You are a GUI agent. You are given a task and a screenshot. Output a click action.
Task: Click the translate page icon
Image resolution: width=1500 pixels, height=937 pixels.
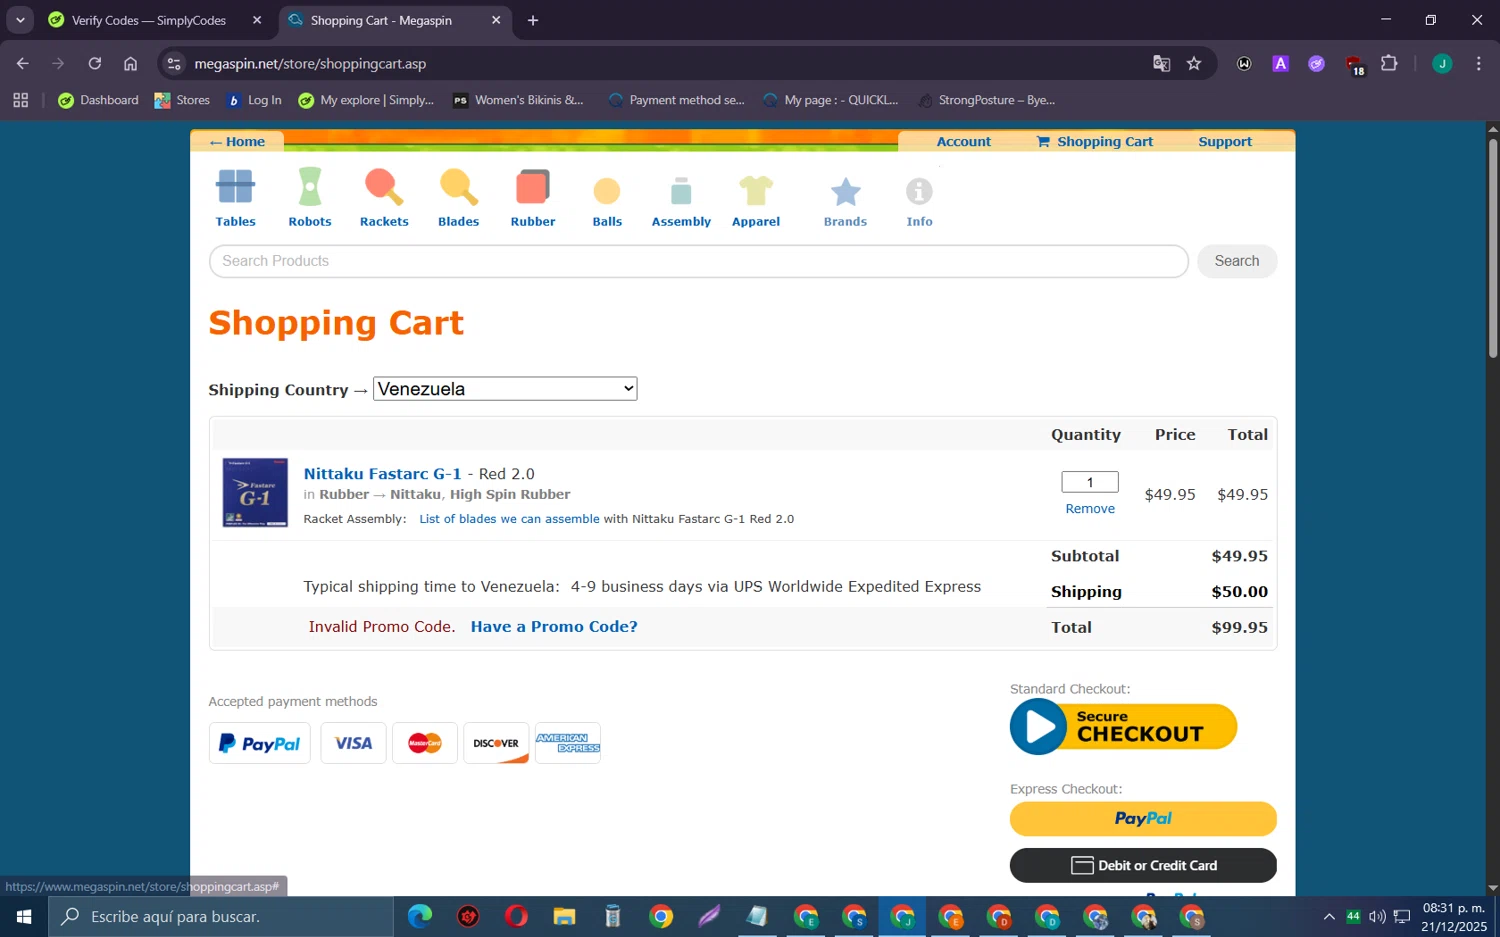point(1161,63)
